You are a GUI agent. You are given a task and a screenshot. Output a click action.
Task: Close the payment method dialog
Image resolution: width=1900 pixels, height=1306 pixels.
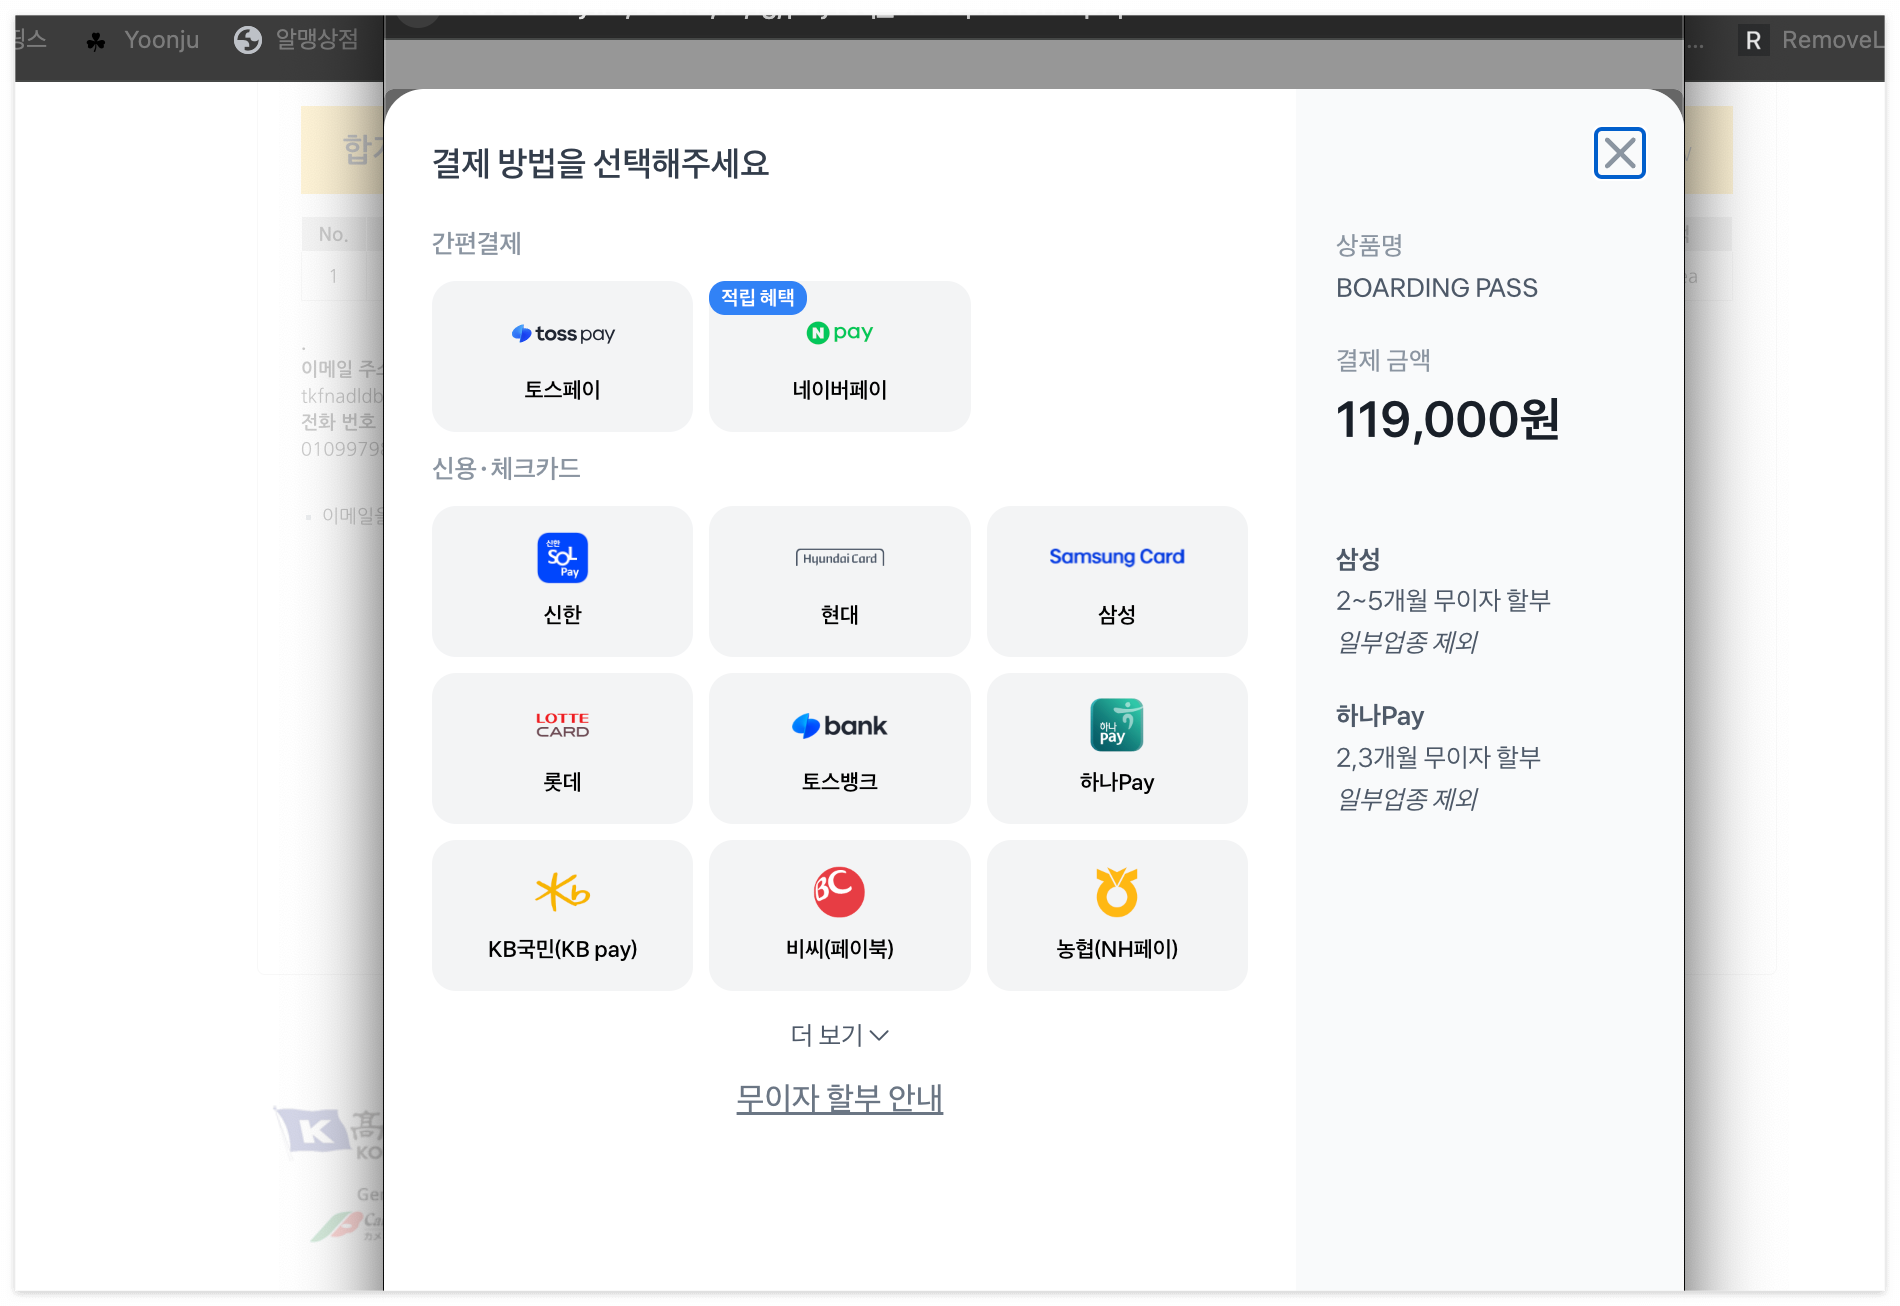(1619, 153)
